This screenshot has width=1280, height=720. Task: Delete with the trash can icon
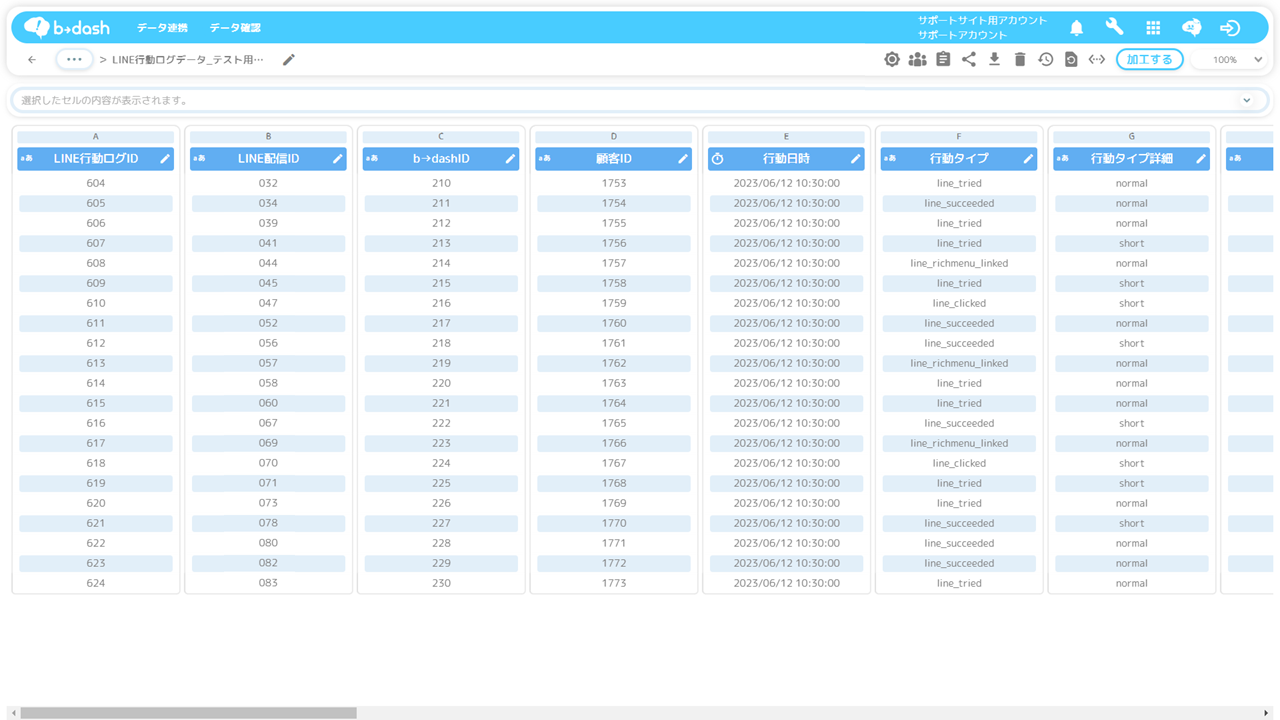pos(1020,60)
